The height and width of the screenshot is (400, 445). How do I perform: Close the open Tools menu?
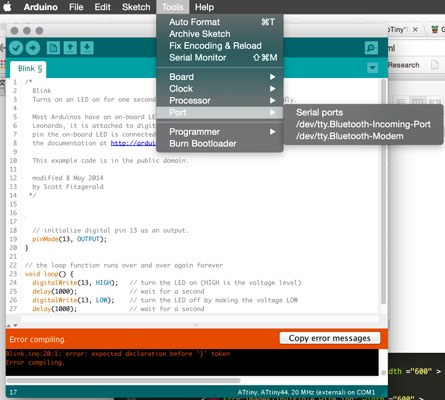pyautogui.click(x=173, y=7)
